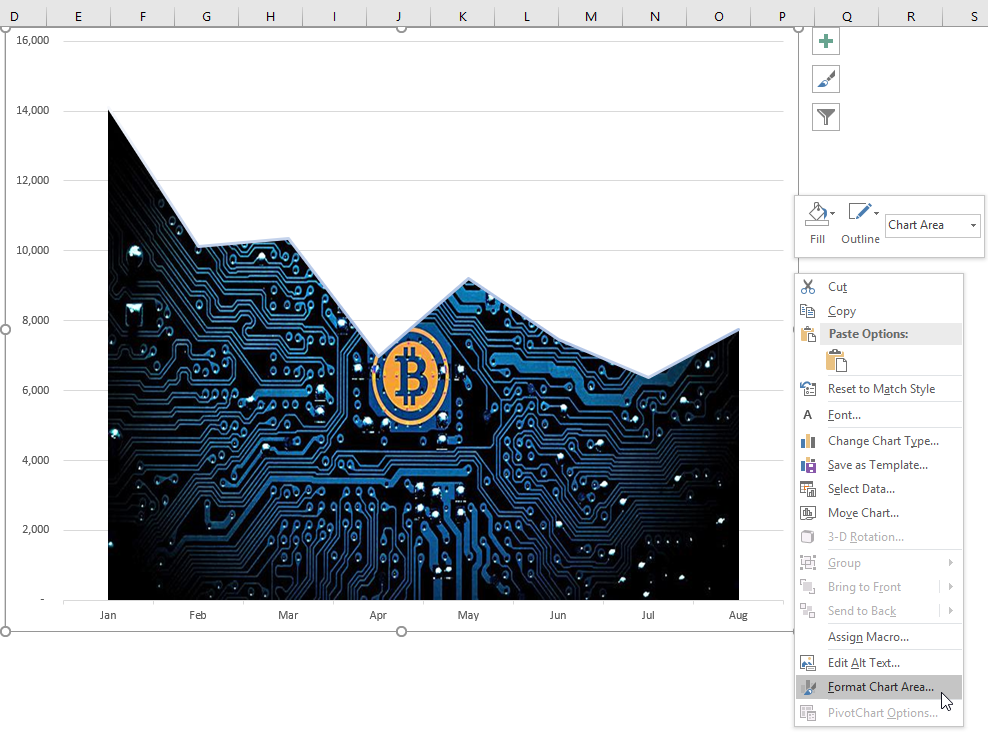Click the Paste clipboard option icon
Viewport: 988px width, 735px height.
tap(836, 361)
